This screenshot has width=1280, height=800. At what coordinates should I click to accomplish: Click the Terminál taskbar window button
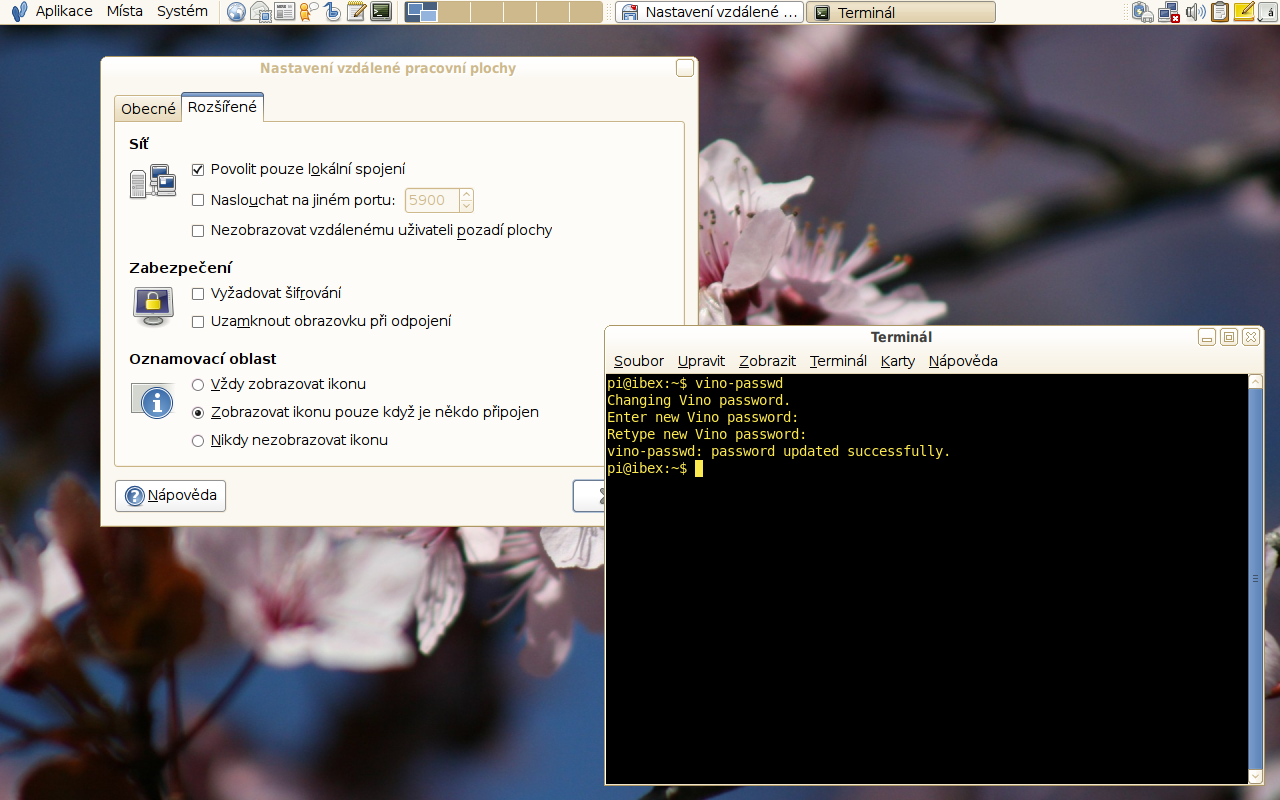900,12
